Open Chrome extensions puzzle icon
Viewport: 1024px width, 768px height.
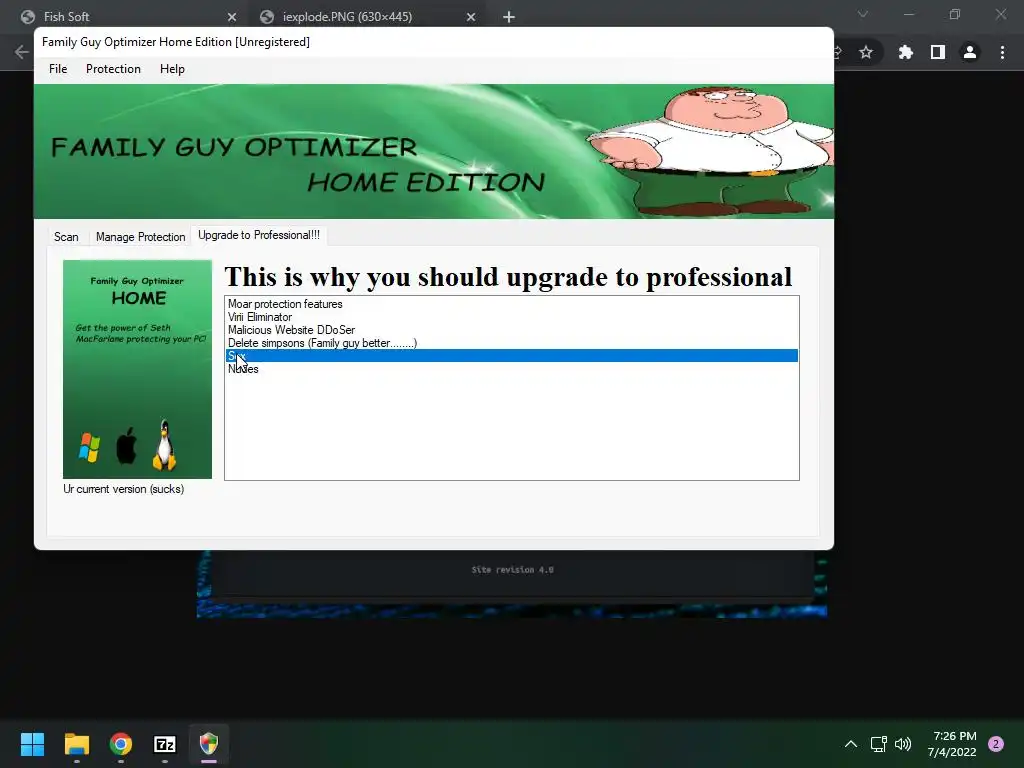tap(906, 52)
